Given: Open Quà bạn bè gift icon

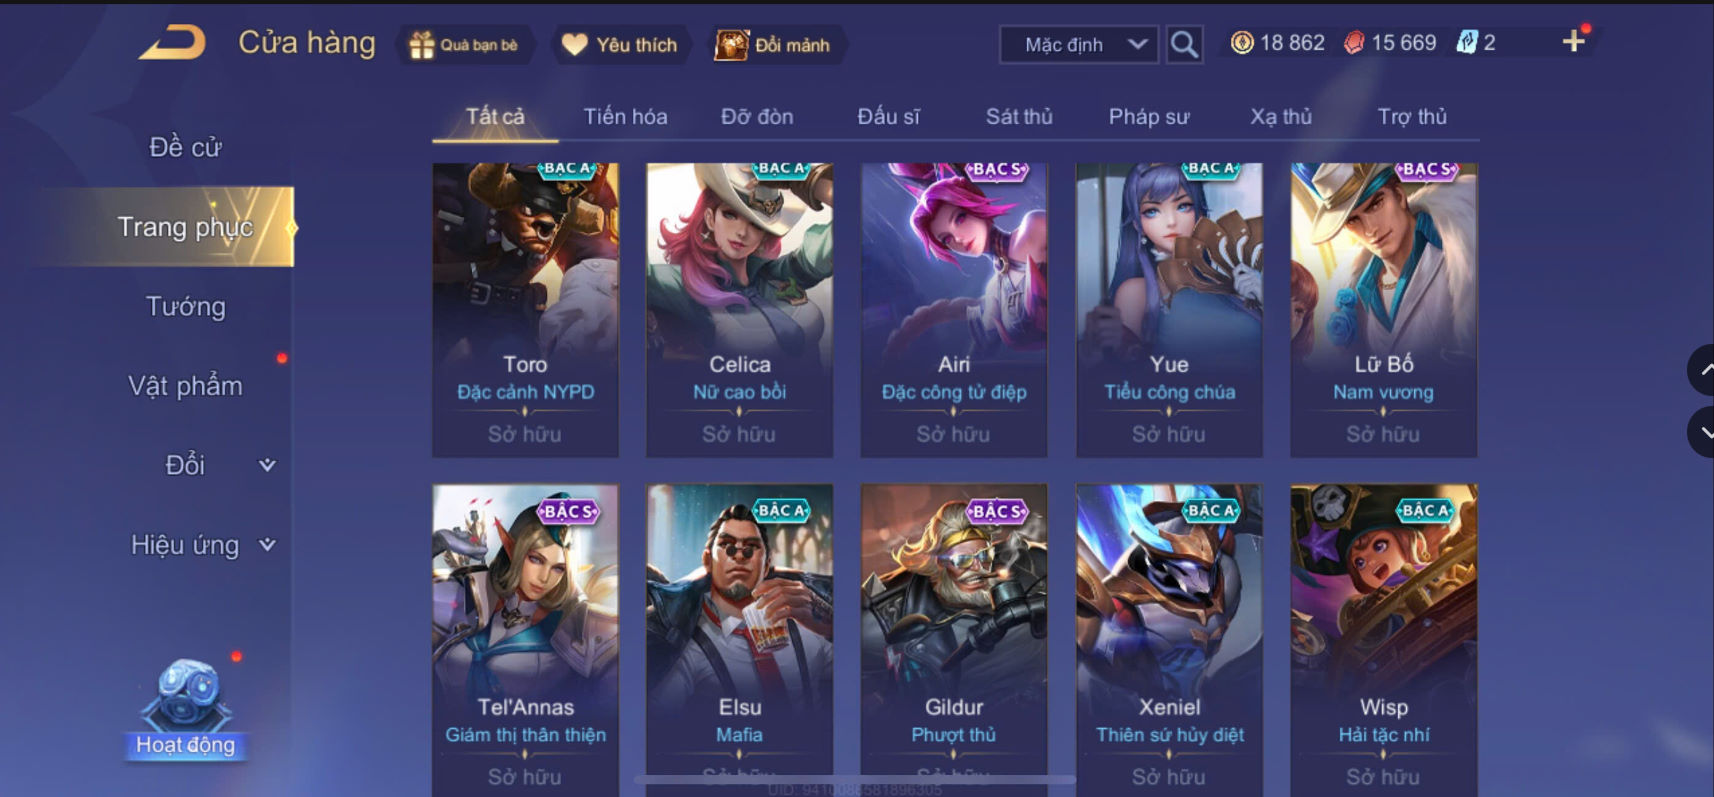Looking at the screenshot, I should (422, 45).
